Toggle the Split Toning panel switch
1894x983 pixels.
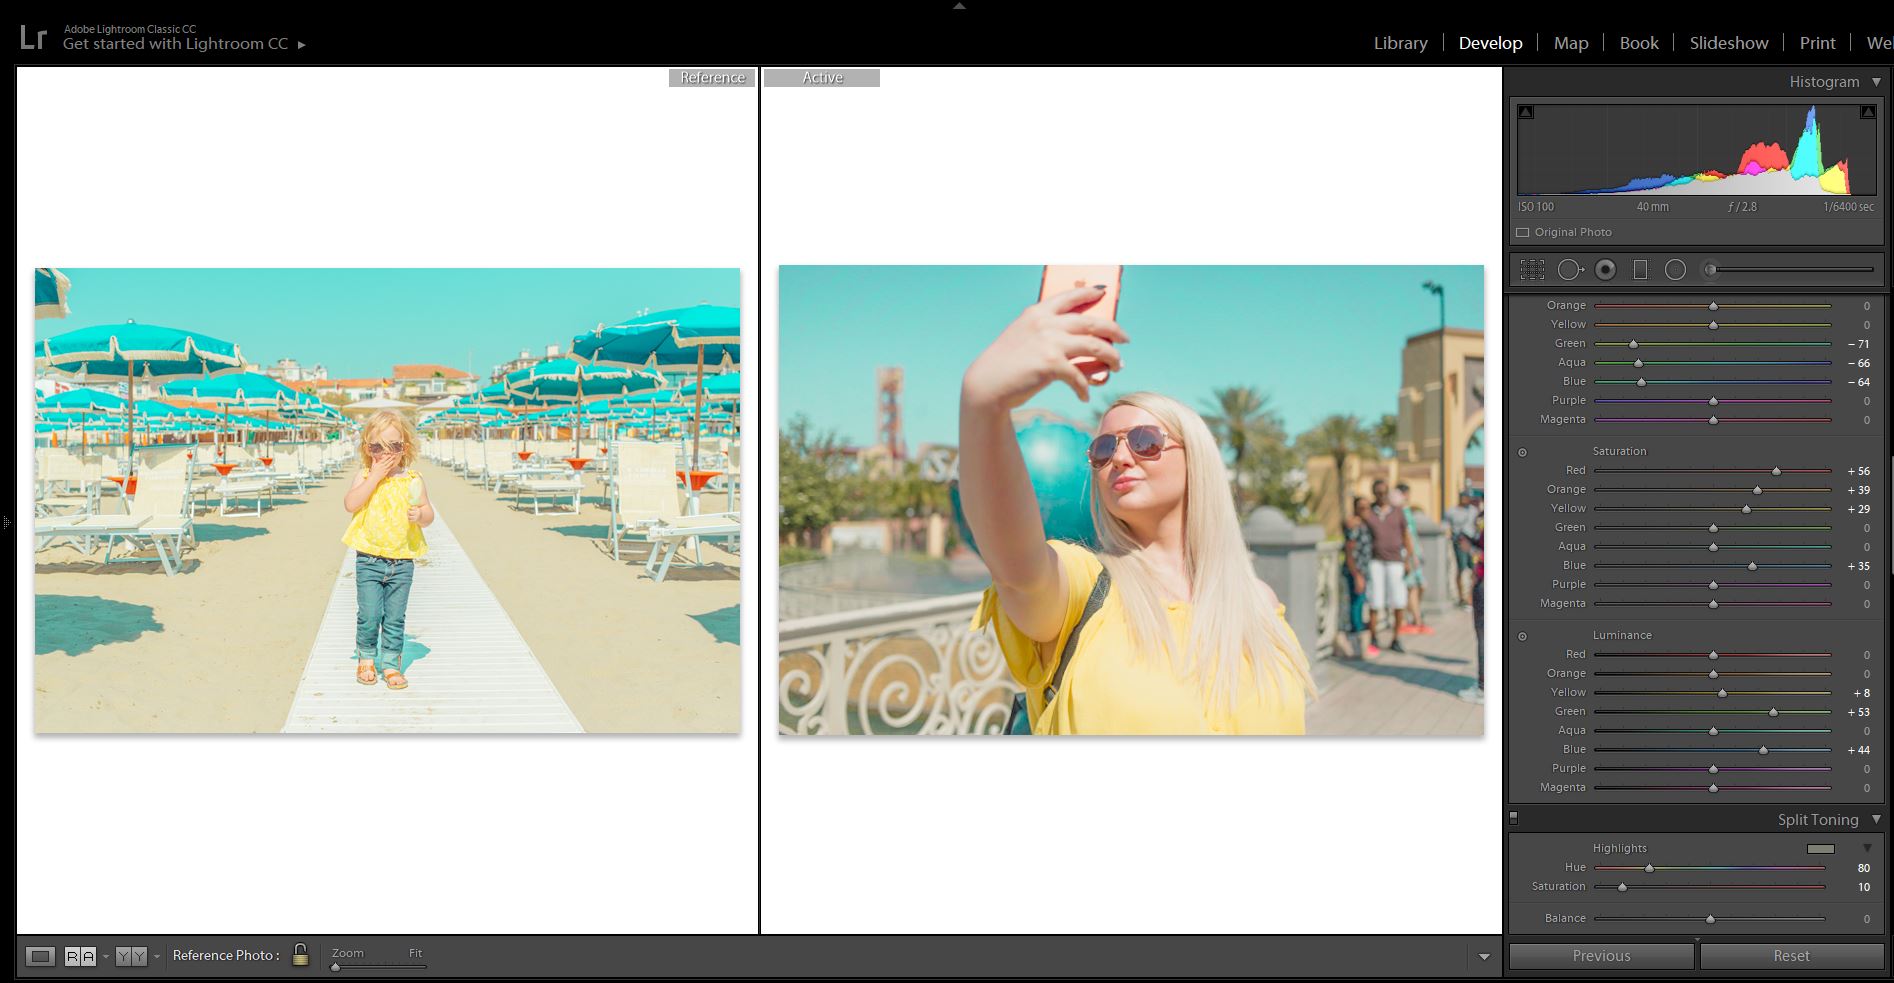1514,818
